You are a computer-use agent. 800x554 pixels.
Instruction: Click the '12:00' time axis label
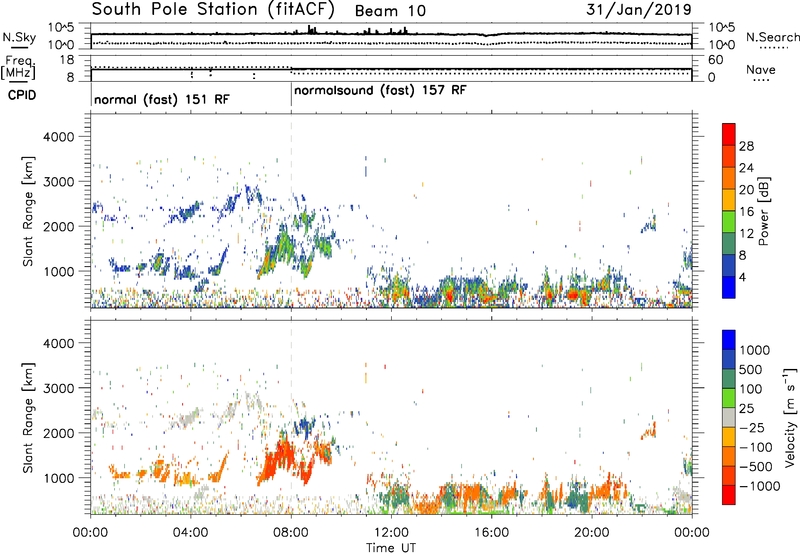point(391,533)
